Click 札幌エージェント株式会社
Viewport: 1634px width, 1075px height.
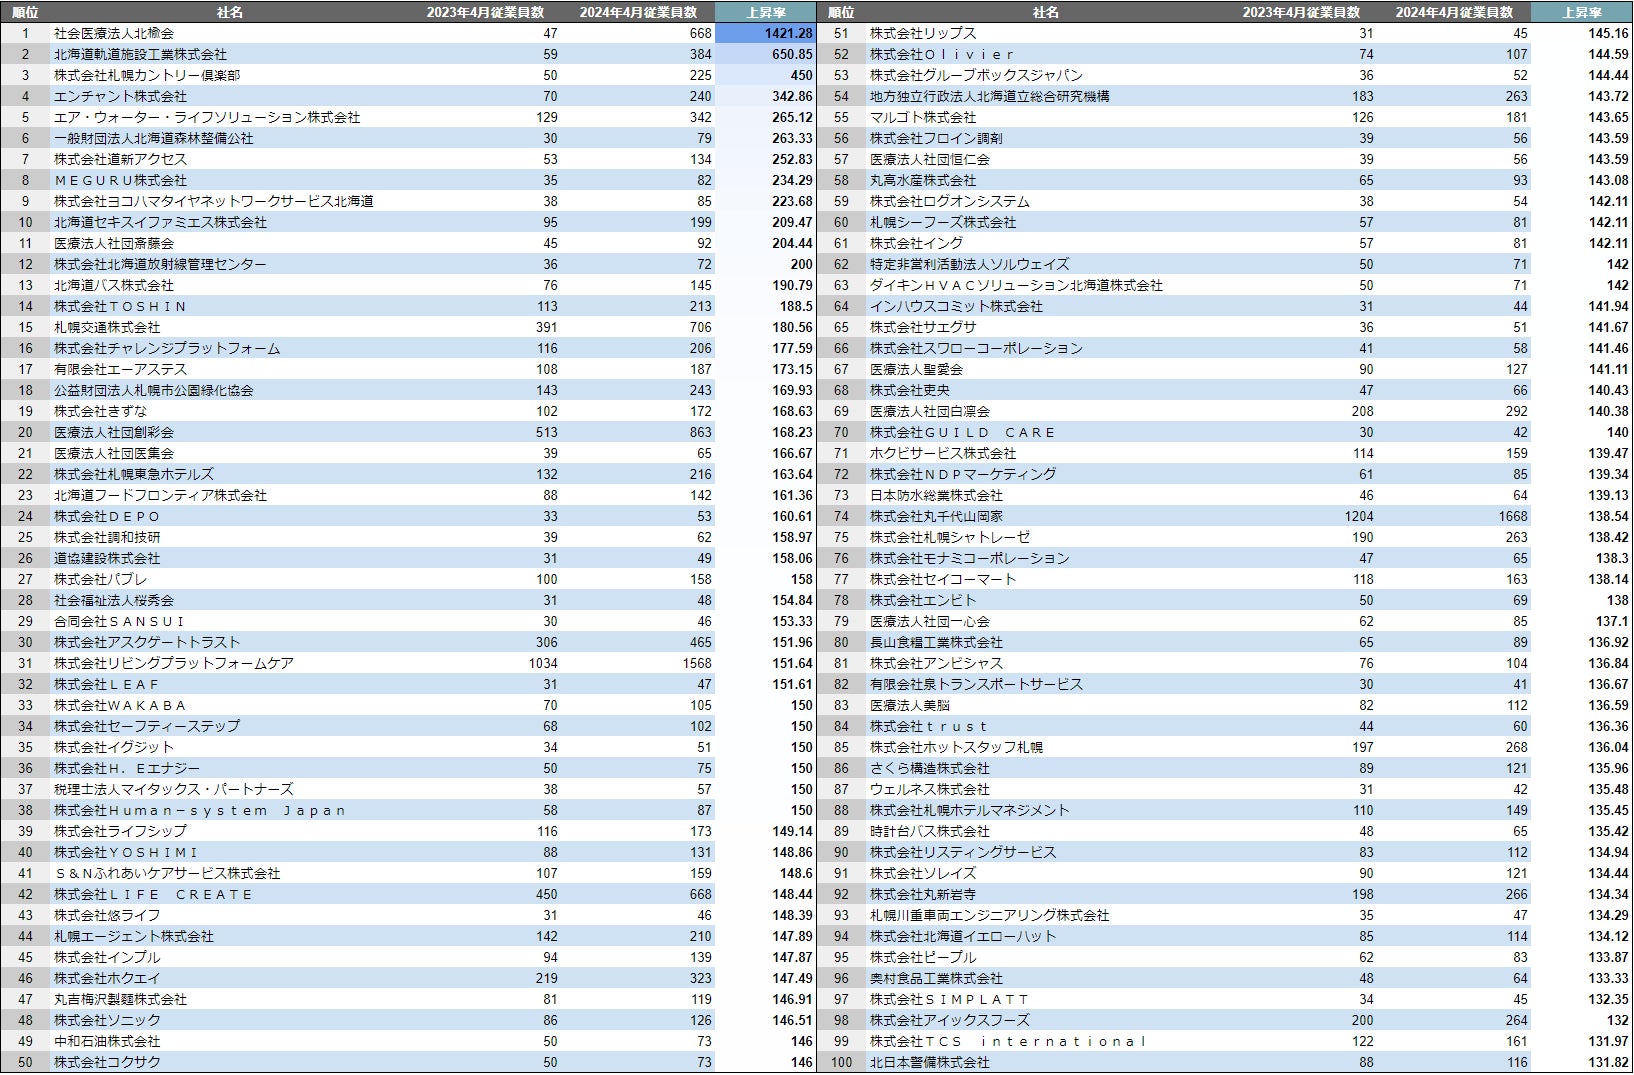[134, 936]
